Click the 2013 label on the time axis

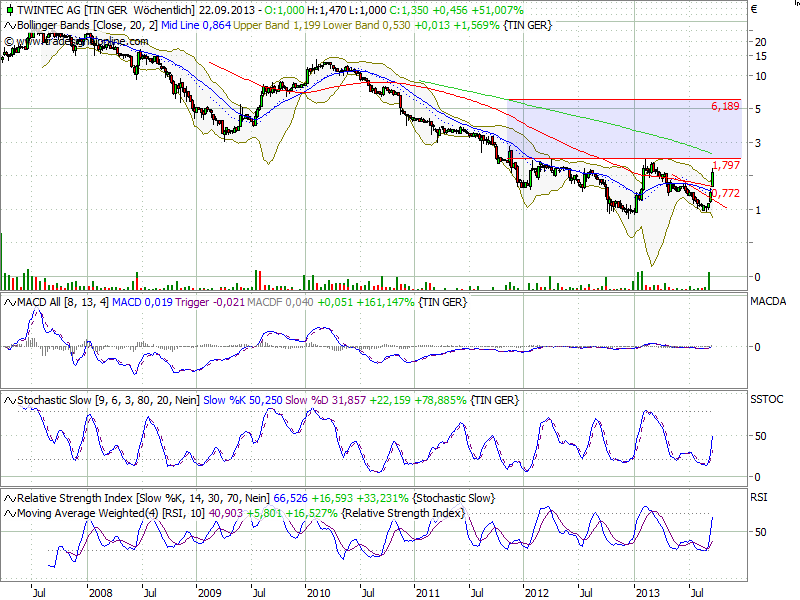point(647,592)
